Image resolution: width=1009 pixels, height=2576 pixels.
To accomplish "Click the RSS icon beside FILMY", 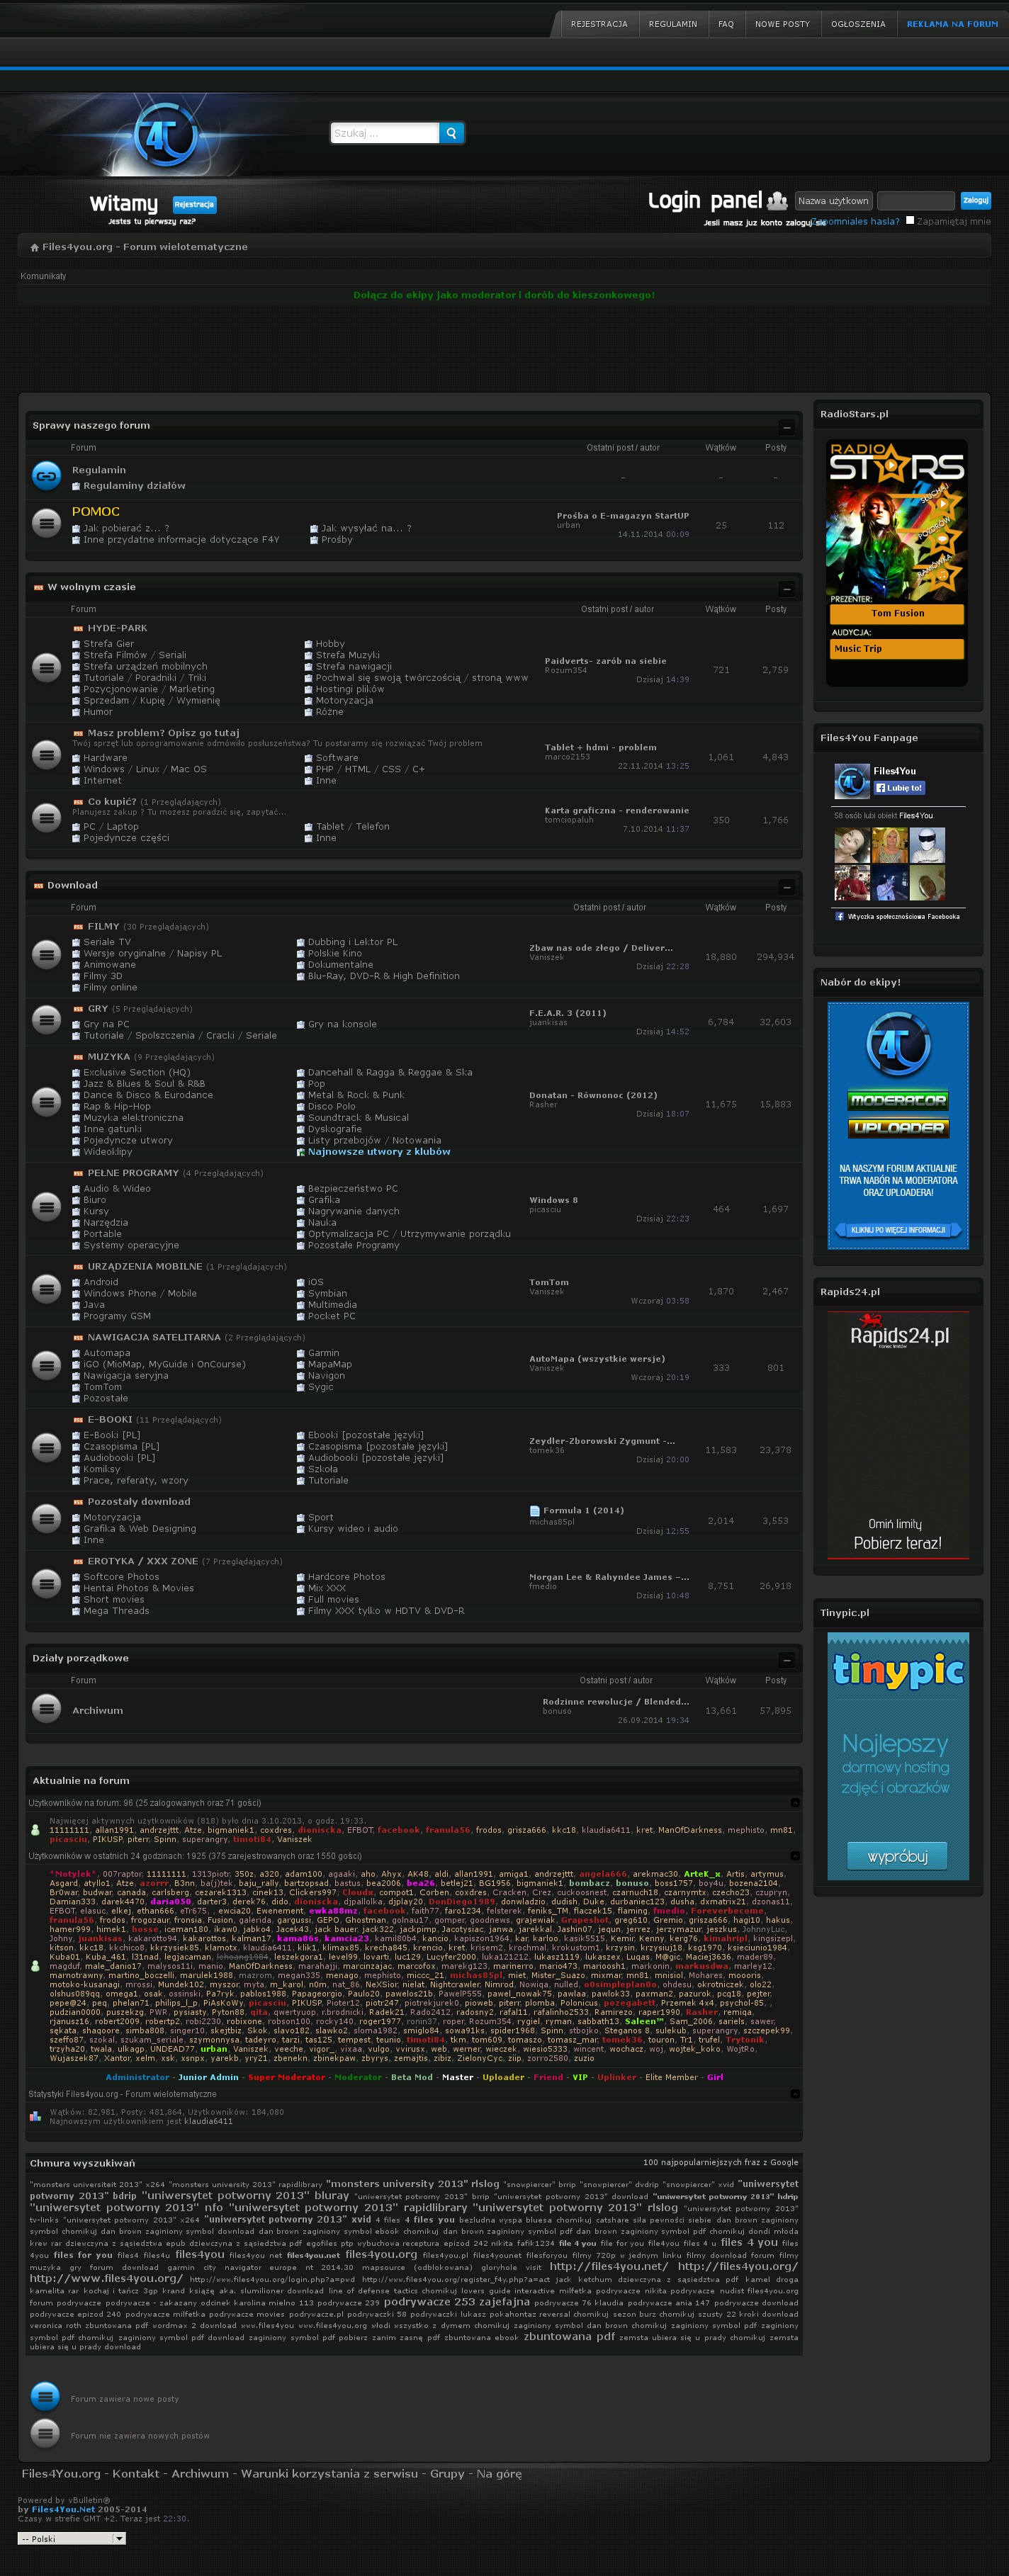I will pyautogui.click(x=78, y=927).
